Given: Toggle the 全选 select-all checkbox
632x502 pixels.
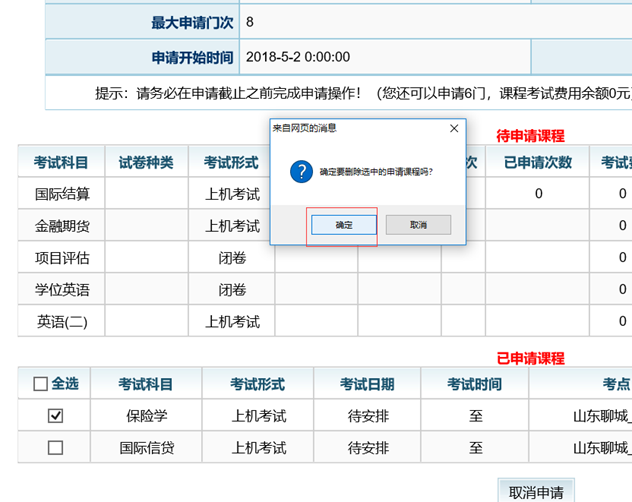Looking at the screenshot, I should pos(41,384).
